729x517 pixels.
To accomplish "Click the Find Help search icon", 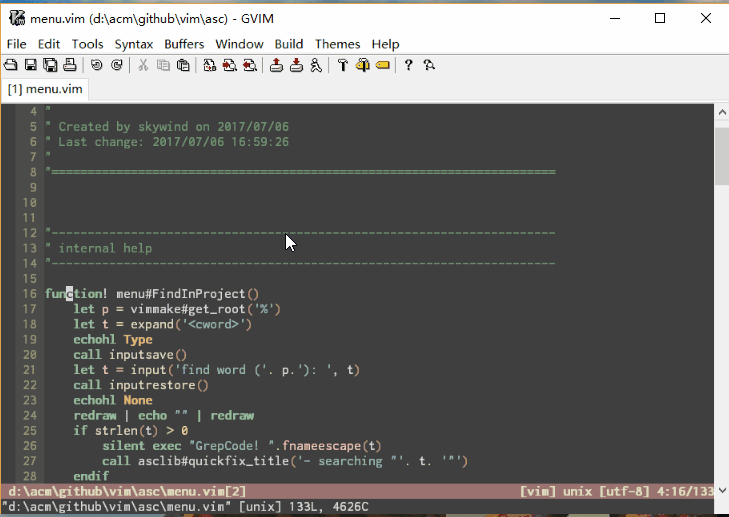I will pos(429,65).
